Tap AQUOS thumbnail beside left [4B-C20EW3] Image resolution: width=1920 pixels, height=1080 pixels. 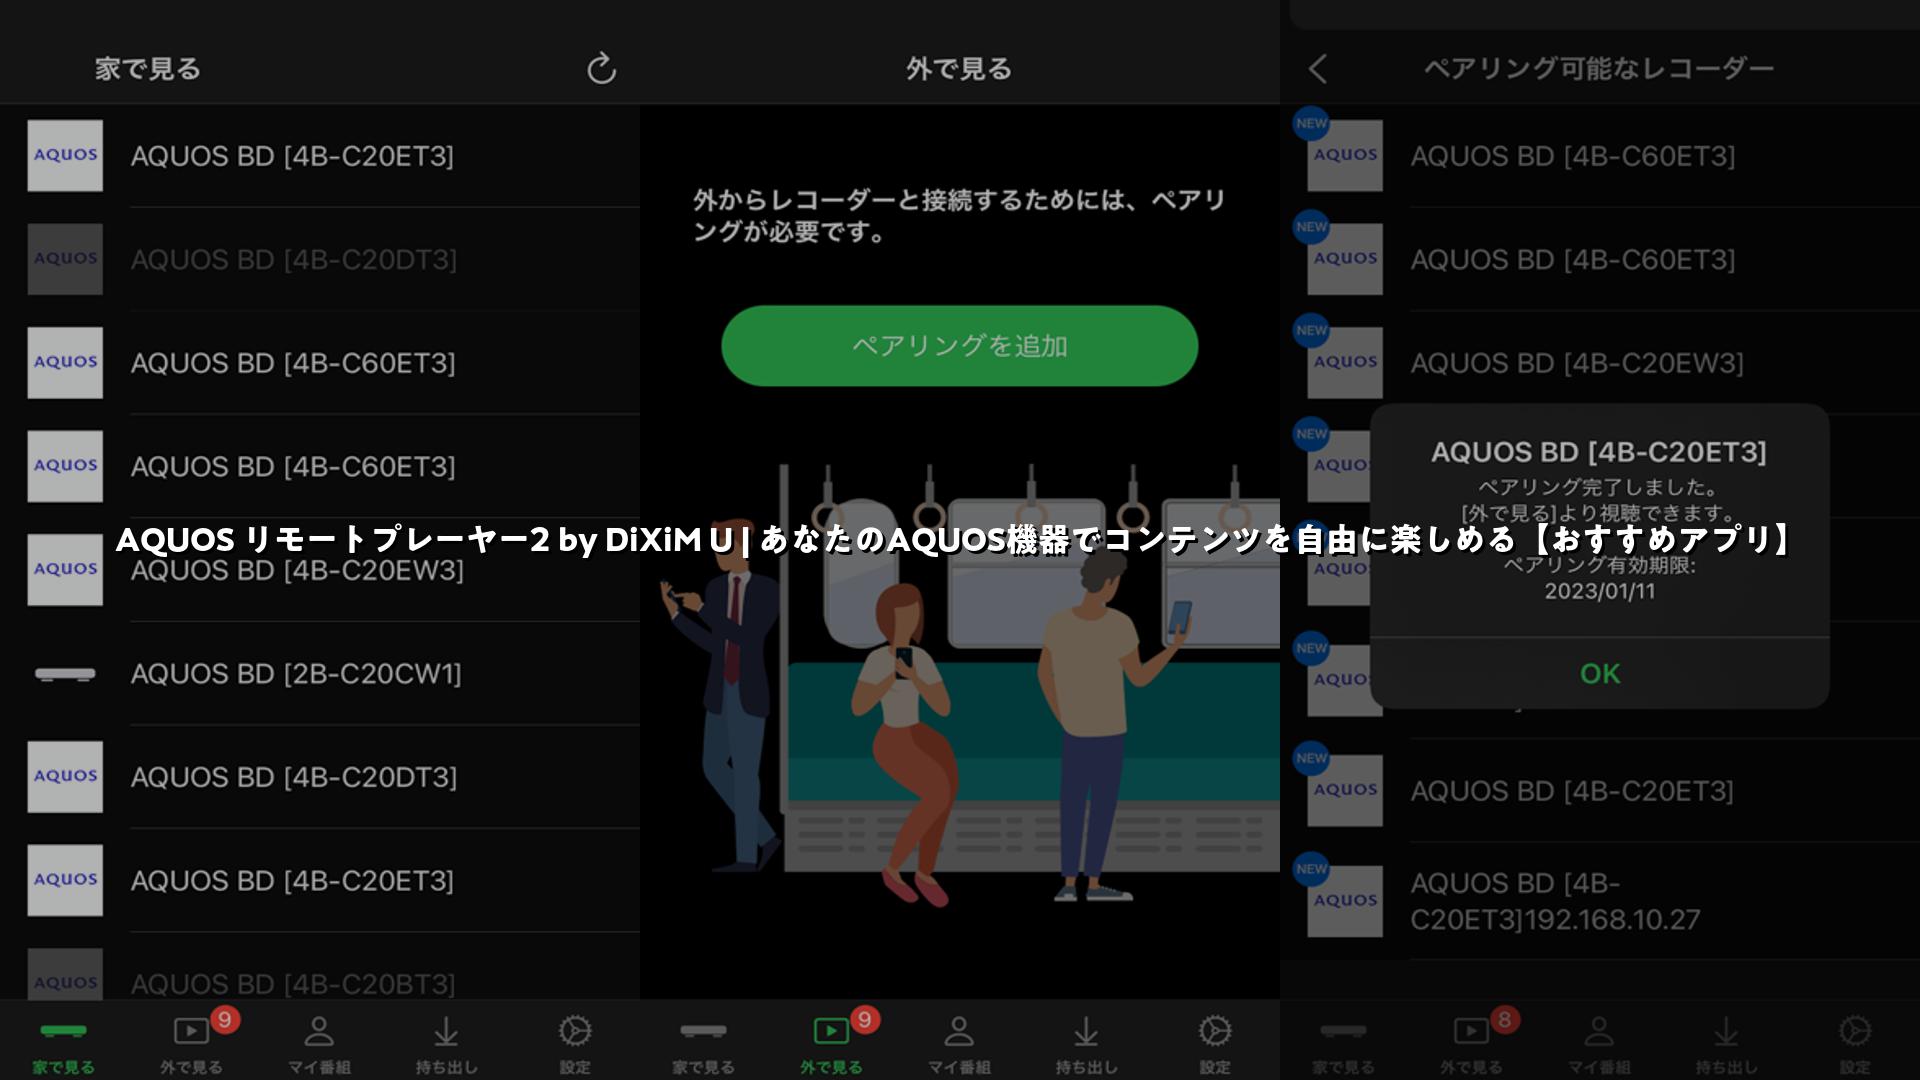[x=65, y=570]
